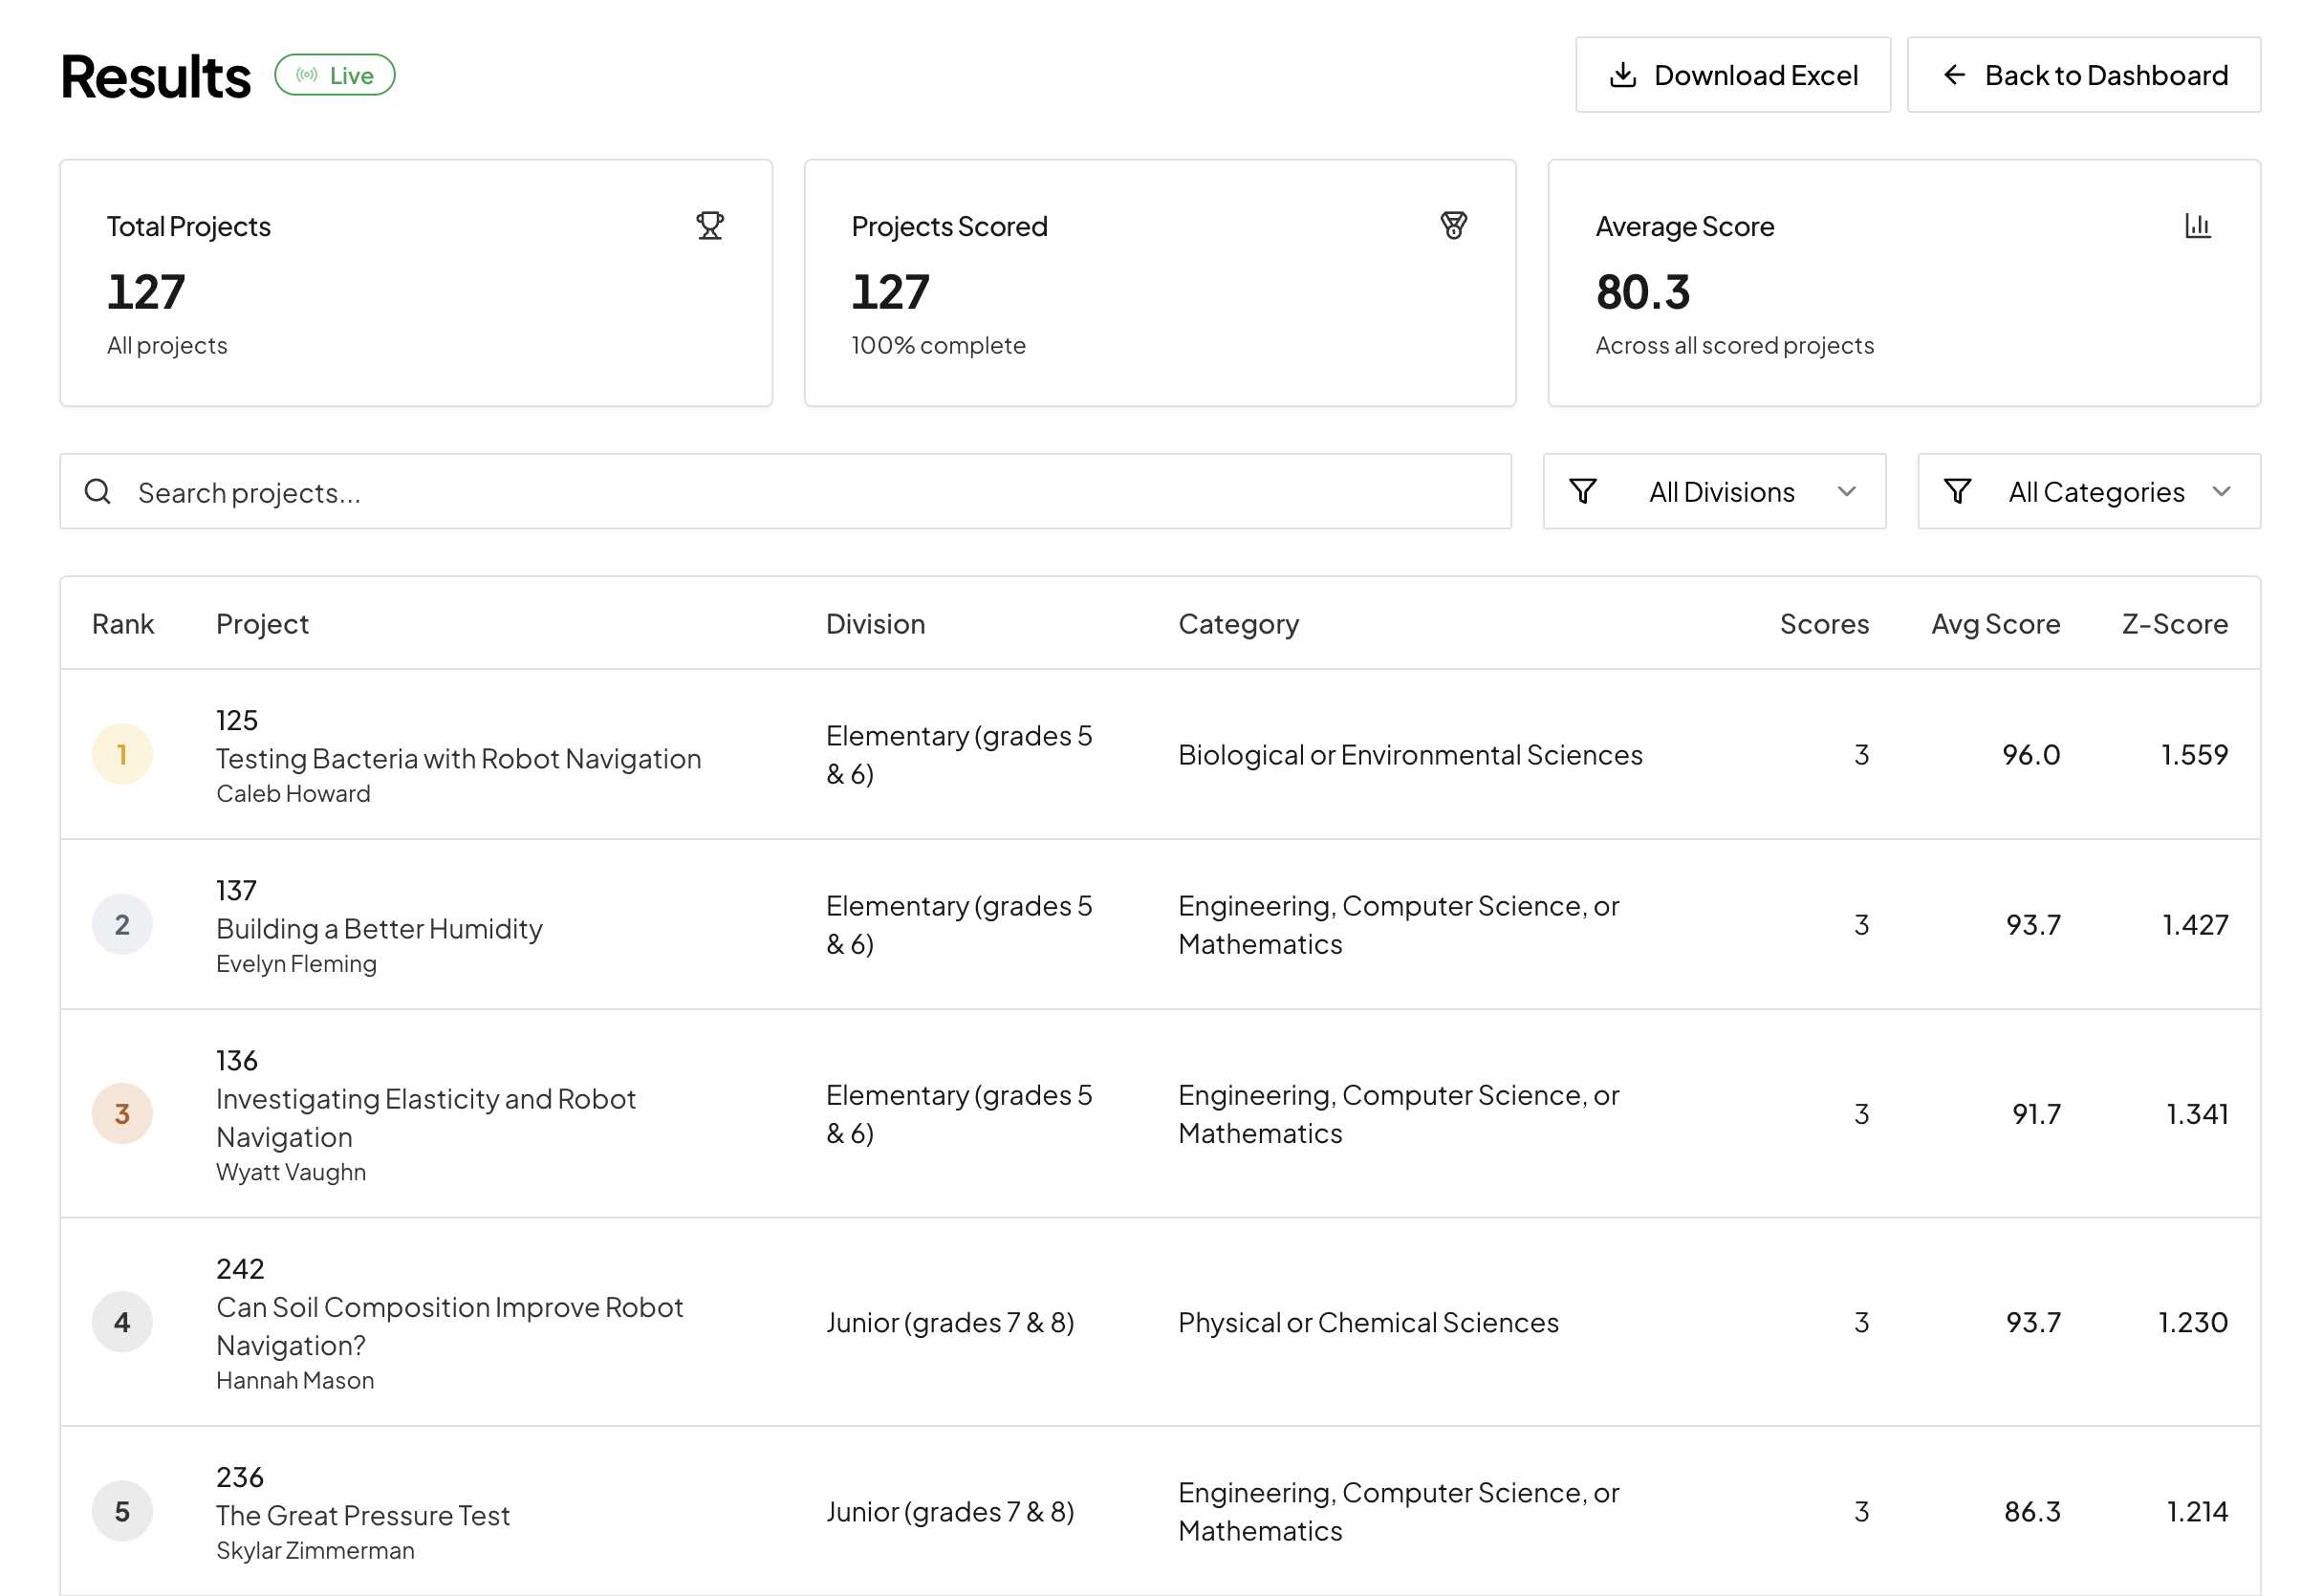This screenshot has height=1596, width=2323.
Task: Select the rank 1 badge for Testing Bacteria project
Action: (122, 755)
